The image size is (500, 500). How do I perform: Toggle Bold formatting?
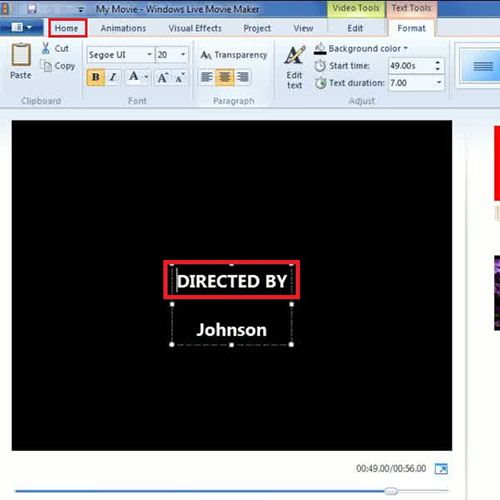click(96, 77)
